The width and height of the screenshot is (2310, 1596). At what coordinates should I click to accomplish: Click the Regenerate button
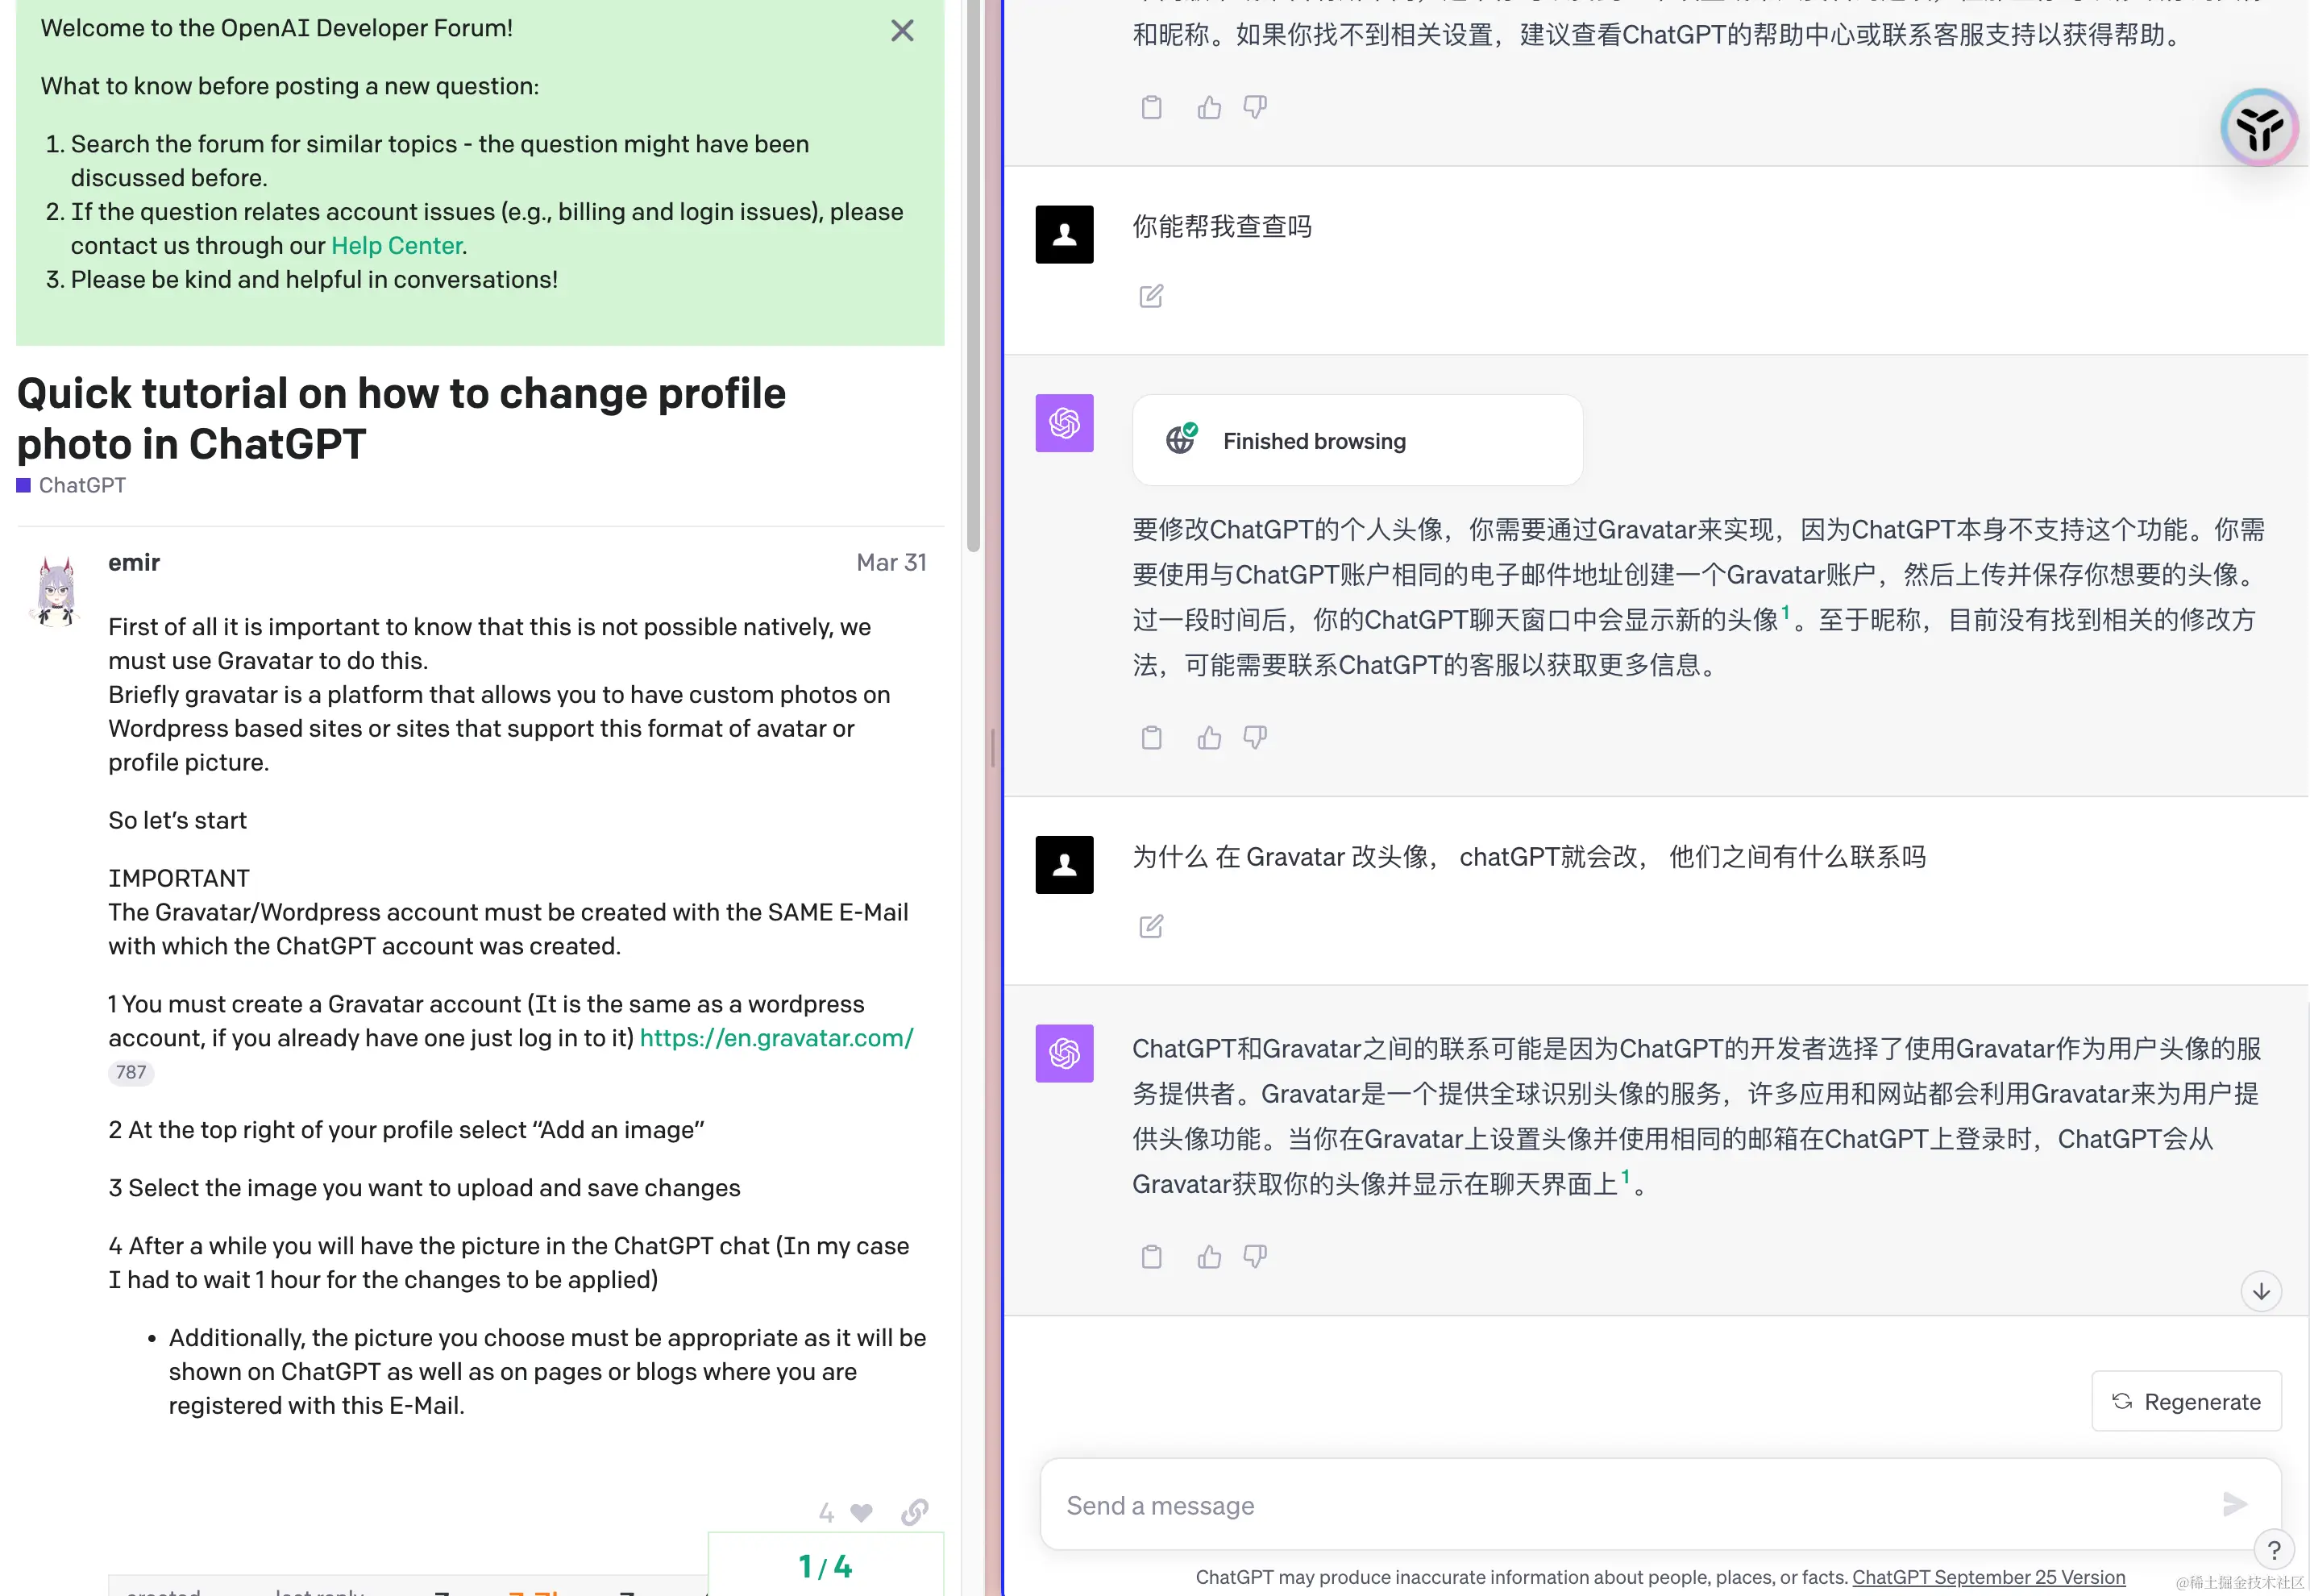2186,1401
